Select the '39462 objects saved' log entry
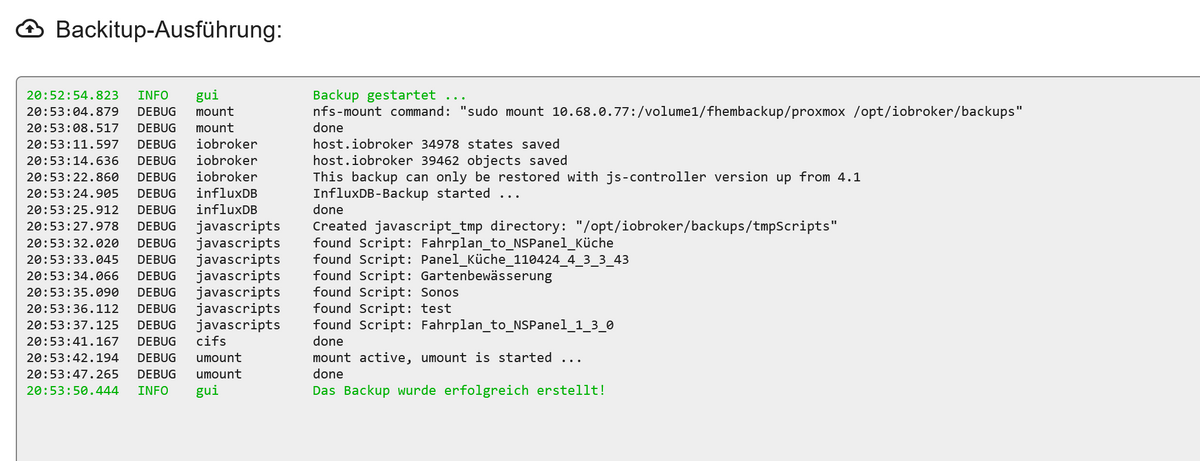Image resolution: width=1200 pixels, height=461 pixels. 440,161
